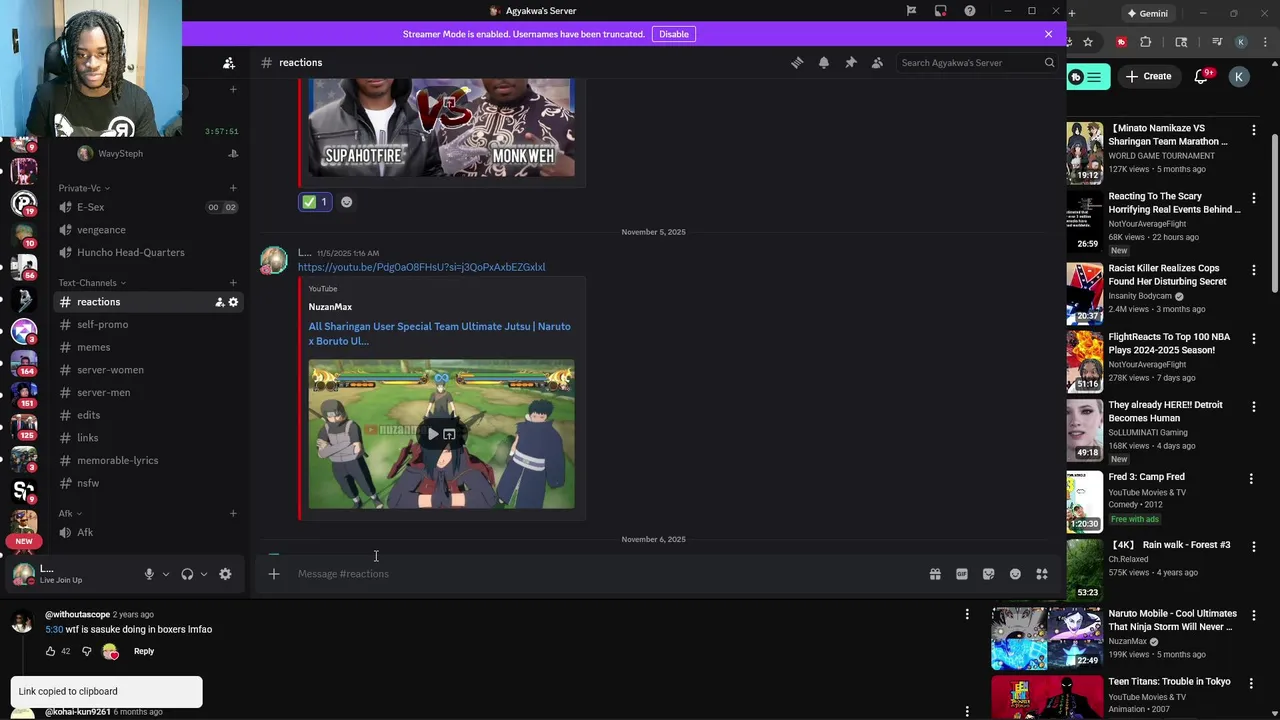Click the checkmark reaction with count 1
Image resolution: width=1280 pixels, height=720 pixels.
click(315, 202)
